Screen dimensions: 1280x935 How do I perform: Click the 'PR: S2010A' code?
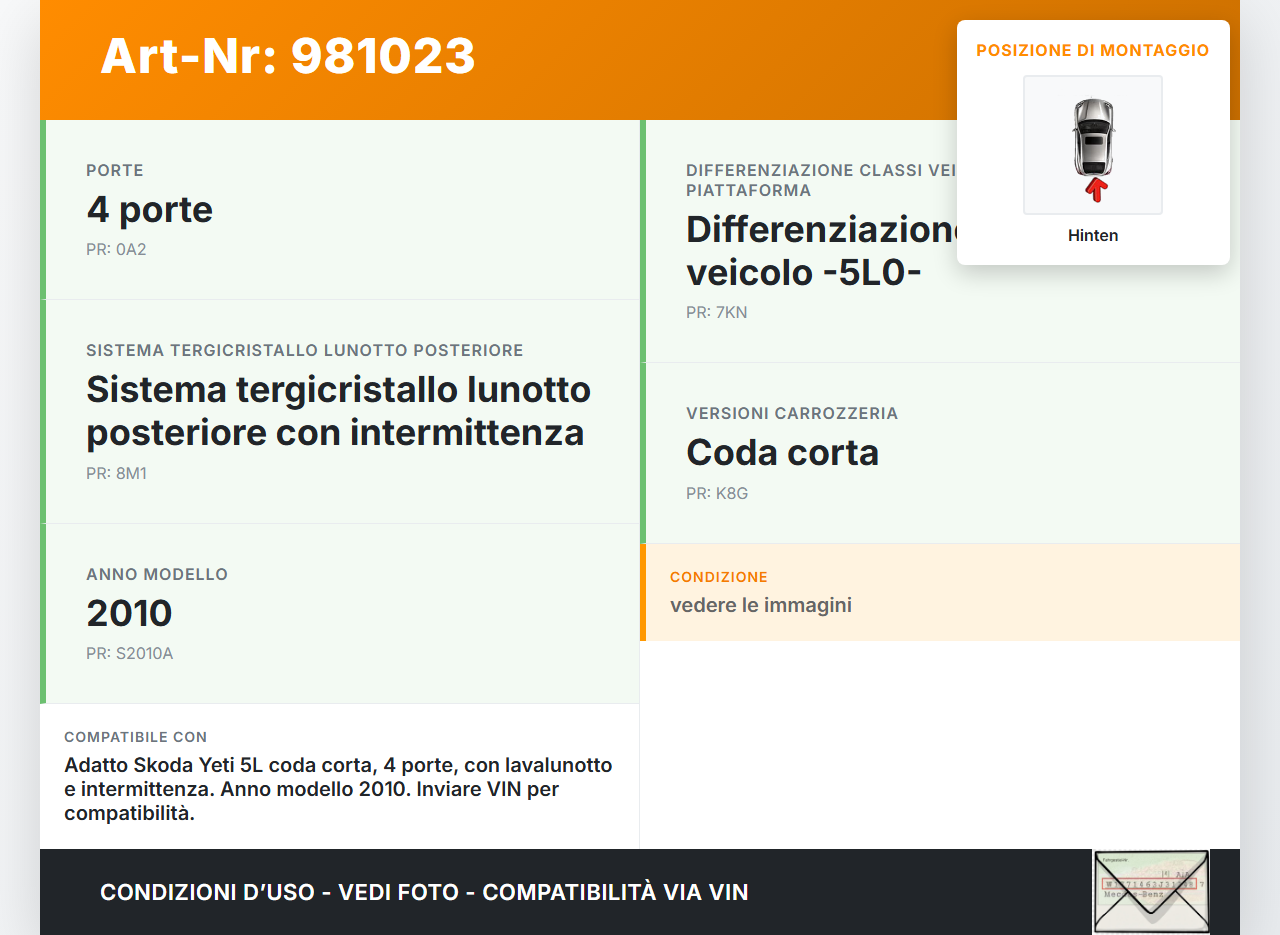pos(130,653)
